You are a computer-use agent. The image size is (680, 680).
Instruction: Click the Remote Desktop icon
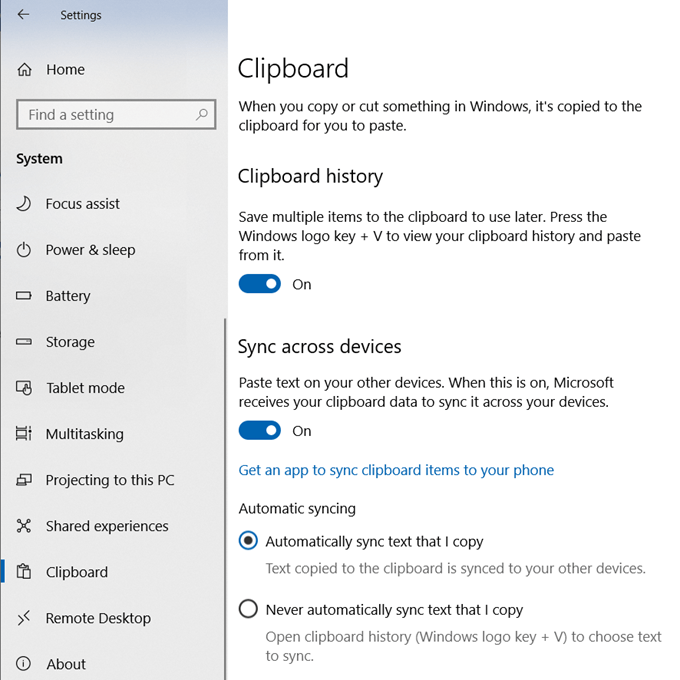24,618
